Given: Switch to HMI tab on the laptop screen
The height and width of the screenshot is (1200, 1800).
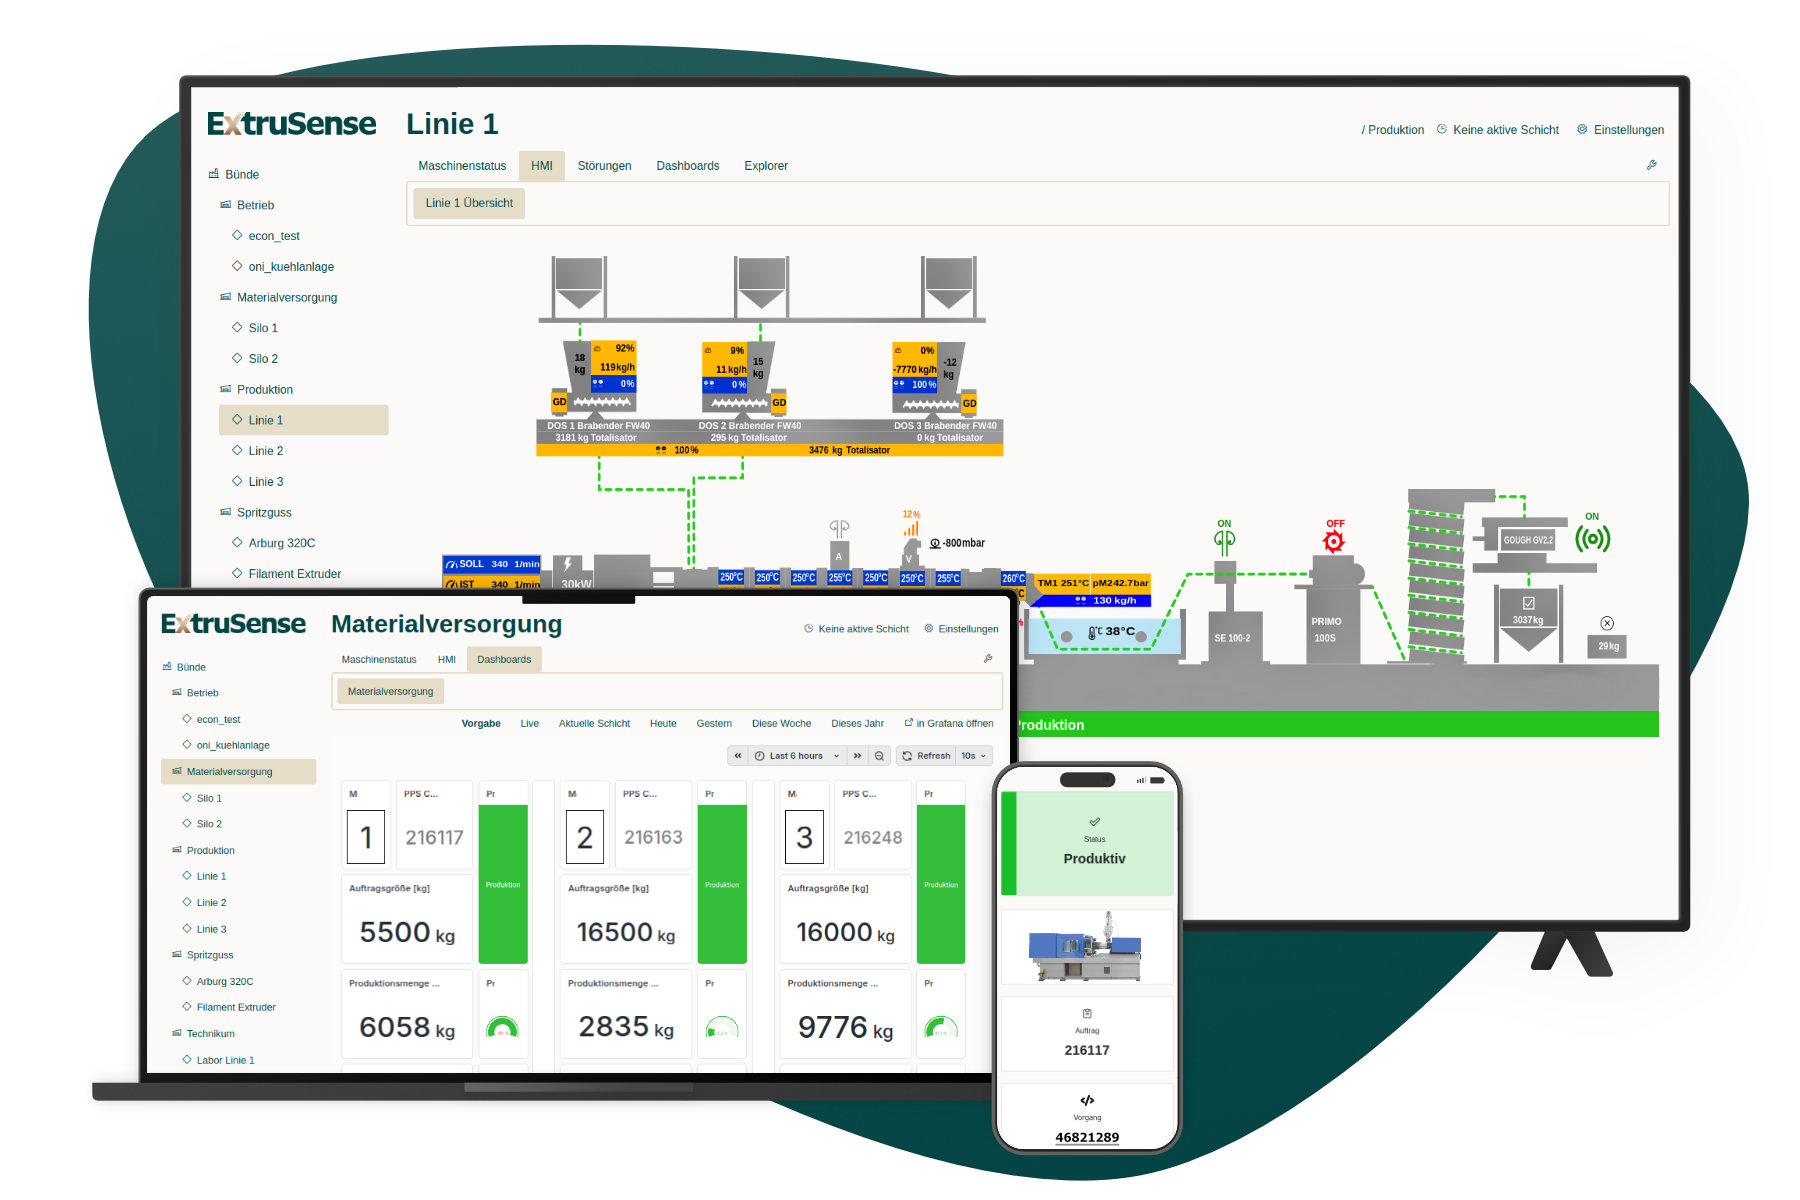Looking at the screenshot, I should (446, 660).
